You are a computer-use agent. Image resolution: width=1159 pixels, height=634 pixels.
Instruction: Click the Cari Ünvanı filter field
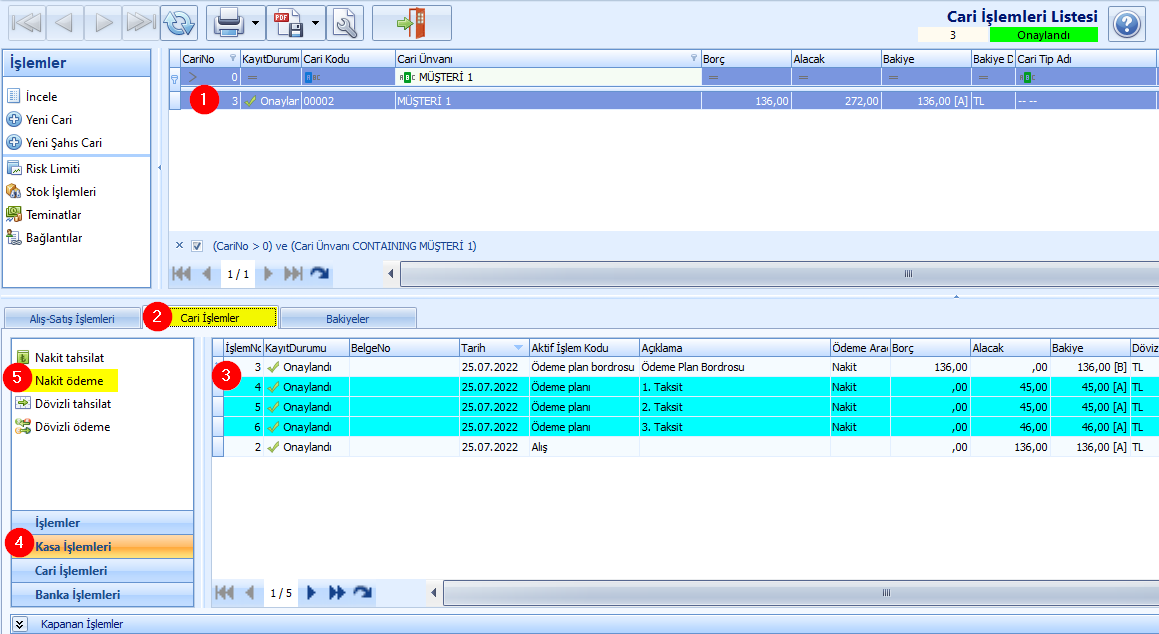pos(548,77)
